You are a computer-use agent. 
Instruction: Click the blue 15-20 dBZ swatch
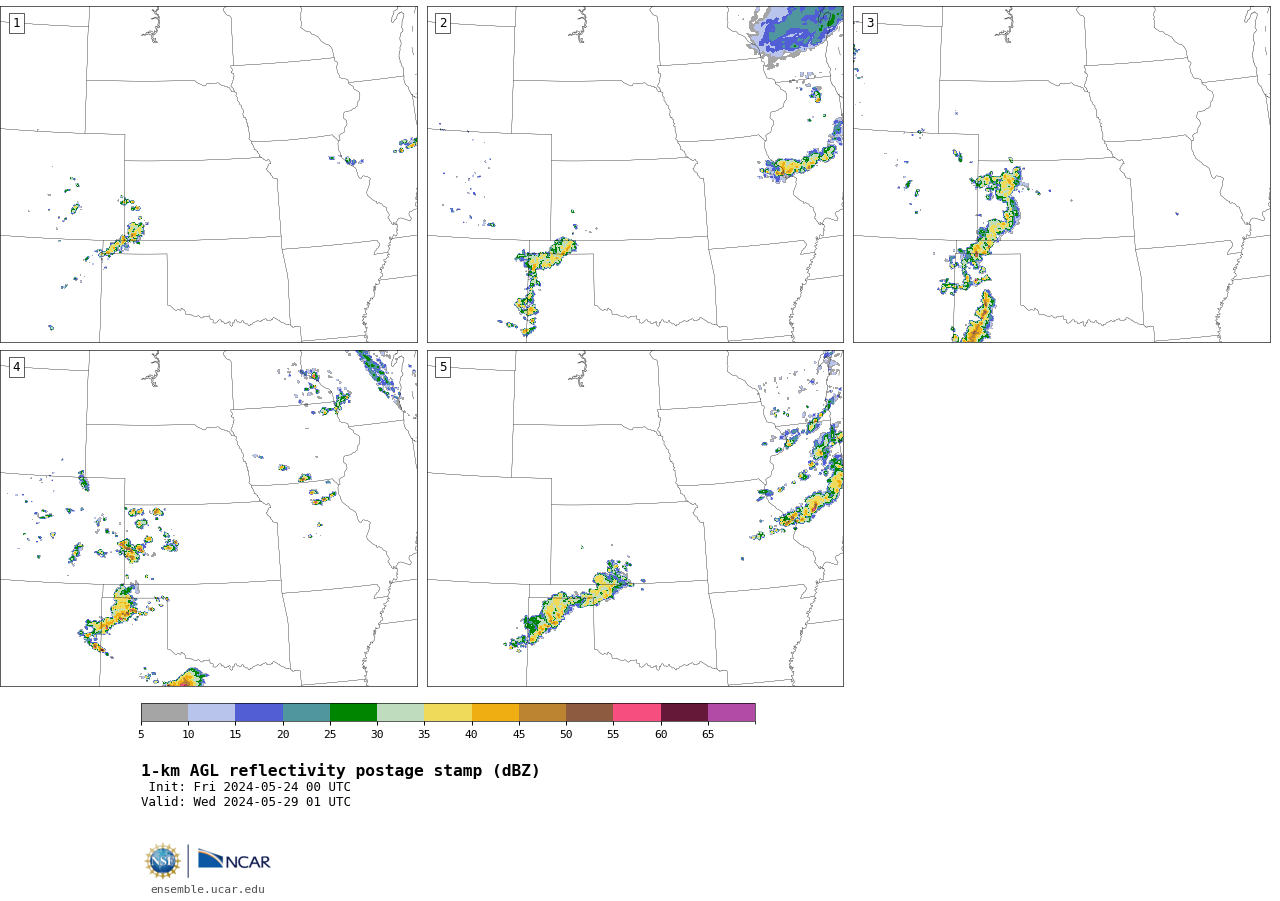point(259,712)
